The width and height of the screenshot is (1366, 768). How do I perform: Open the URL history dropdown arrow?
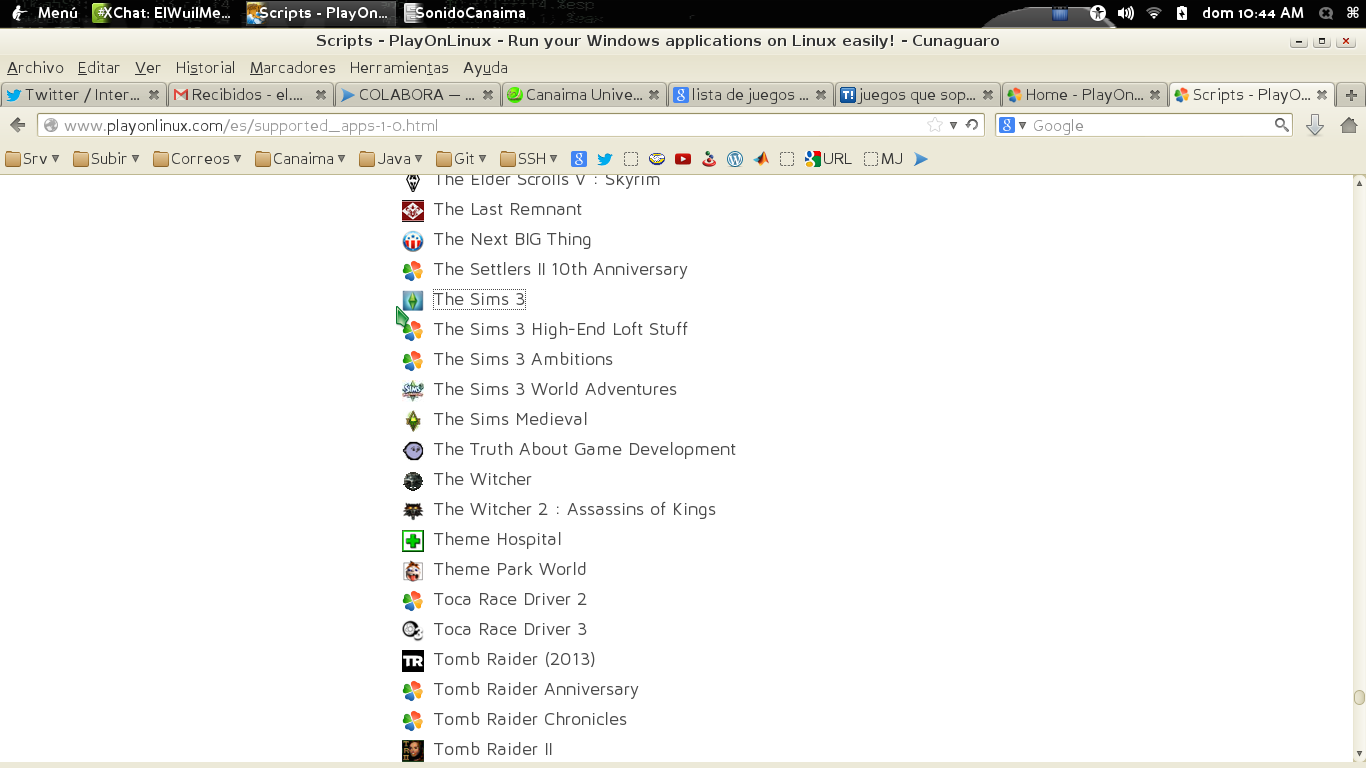click(953, 125)
